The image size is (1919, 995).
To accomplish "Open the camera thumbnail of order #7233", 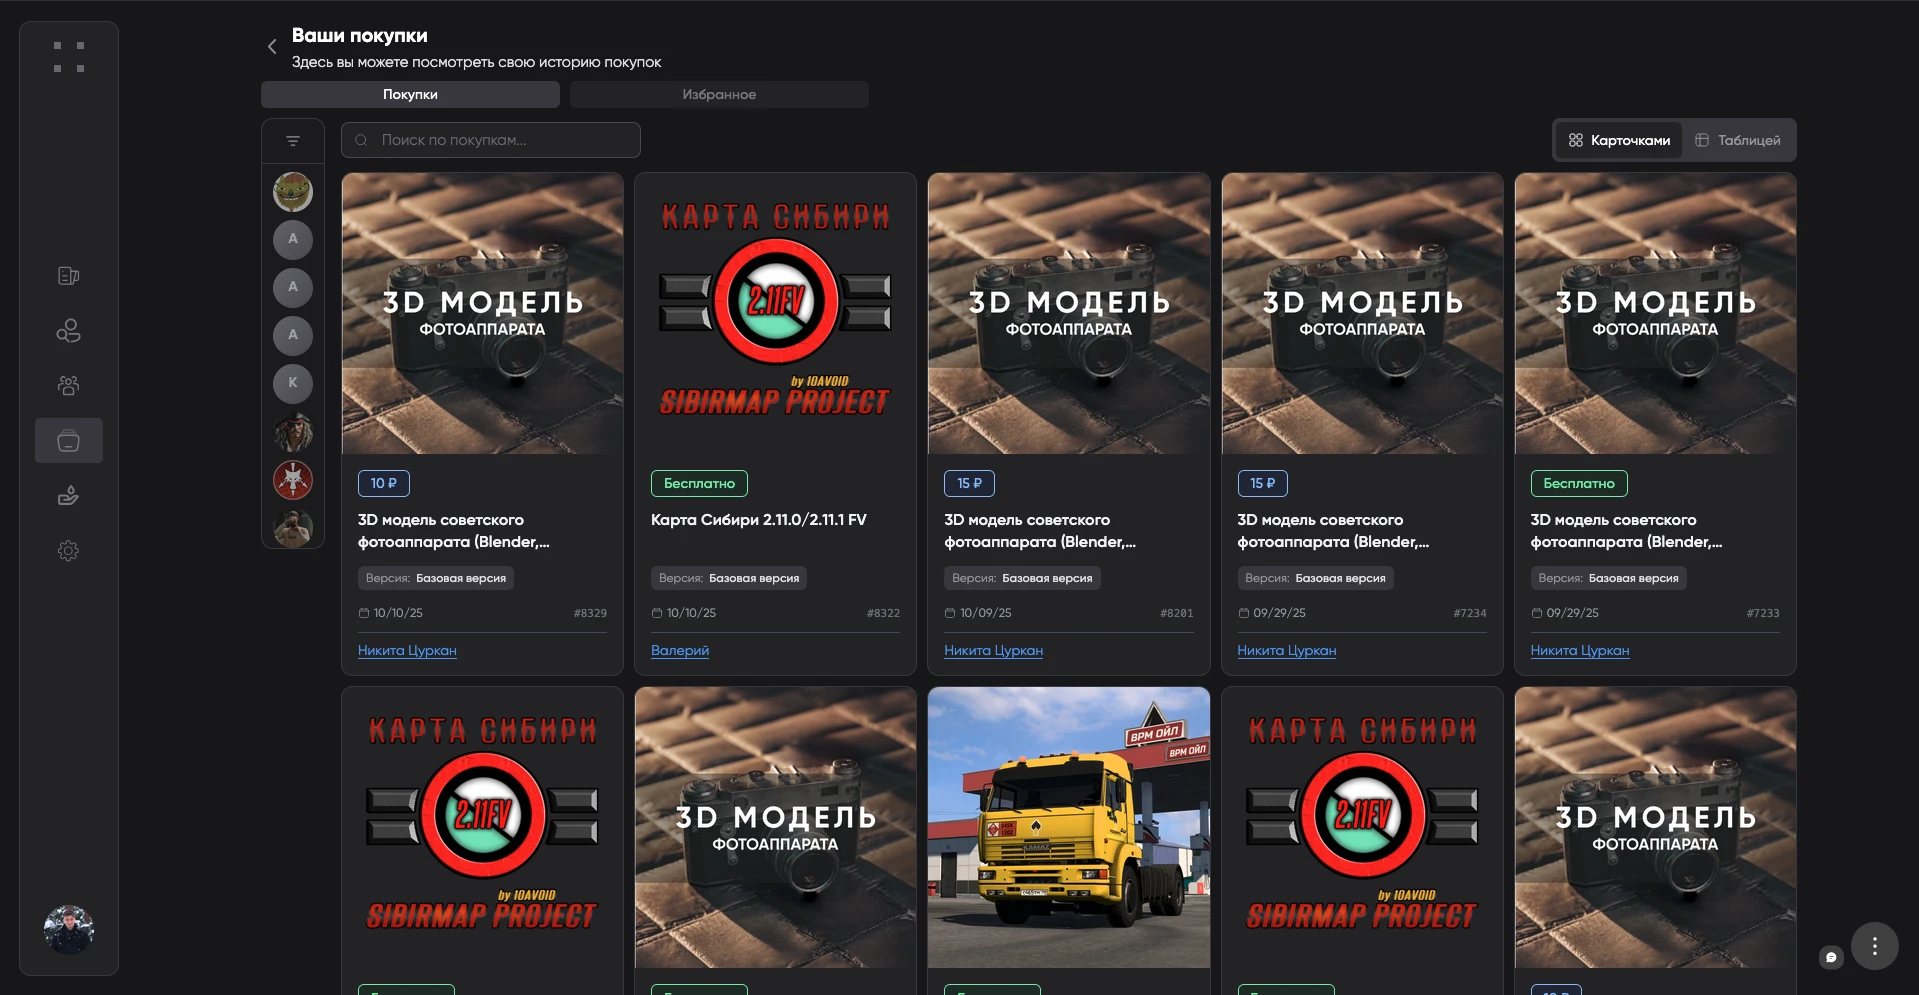I will click(1655, 314).
